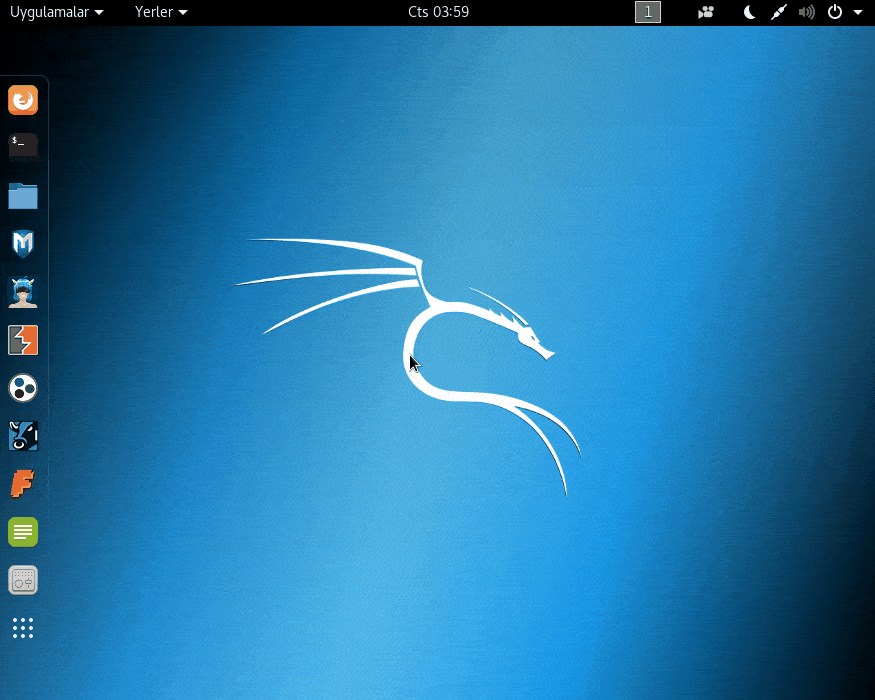This screenshot has width=875, height=700.
Task: Launch Burp Suite from the dock
Action: click(x=23, y=340)
